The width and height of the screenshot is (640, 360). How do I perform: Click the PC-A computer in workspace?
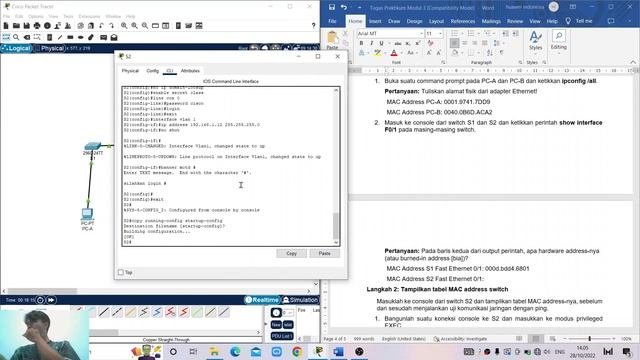[87, 214]
